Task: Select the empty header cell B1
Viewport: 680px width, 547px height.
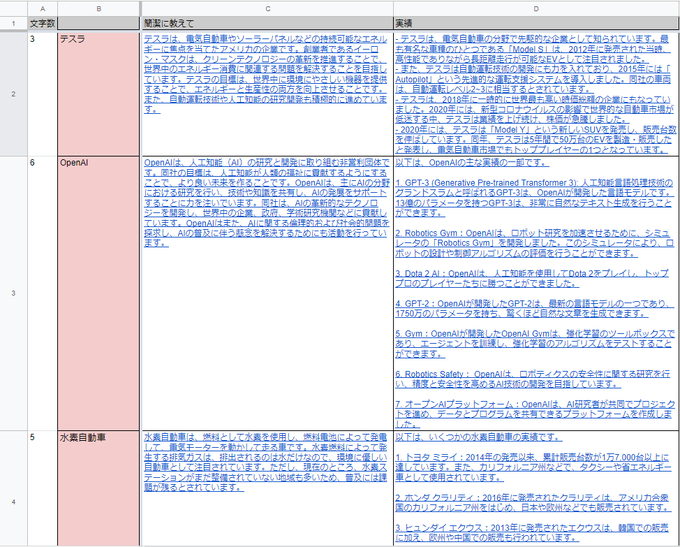Action: pos(99,23)
